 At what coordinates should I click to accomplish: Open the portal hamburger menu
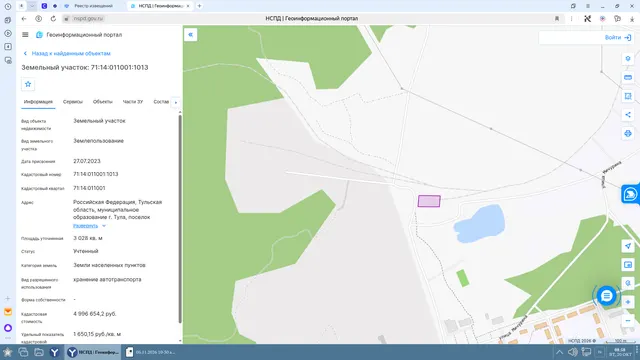click(x=25, y=35)
